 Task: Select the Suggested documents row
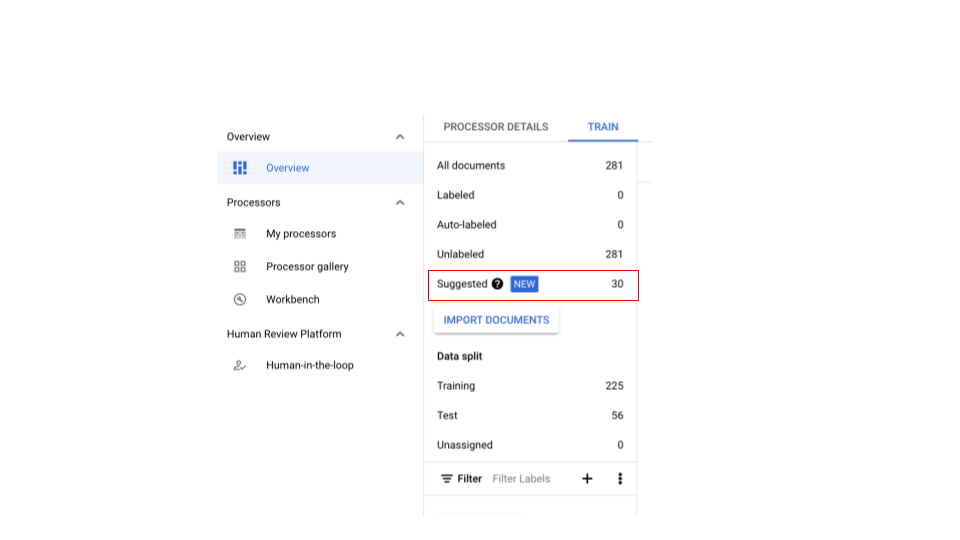(x=532, y=285)
